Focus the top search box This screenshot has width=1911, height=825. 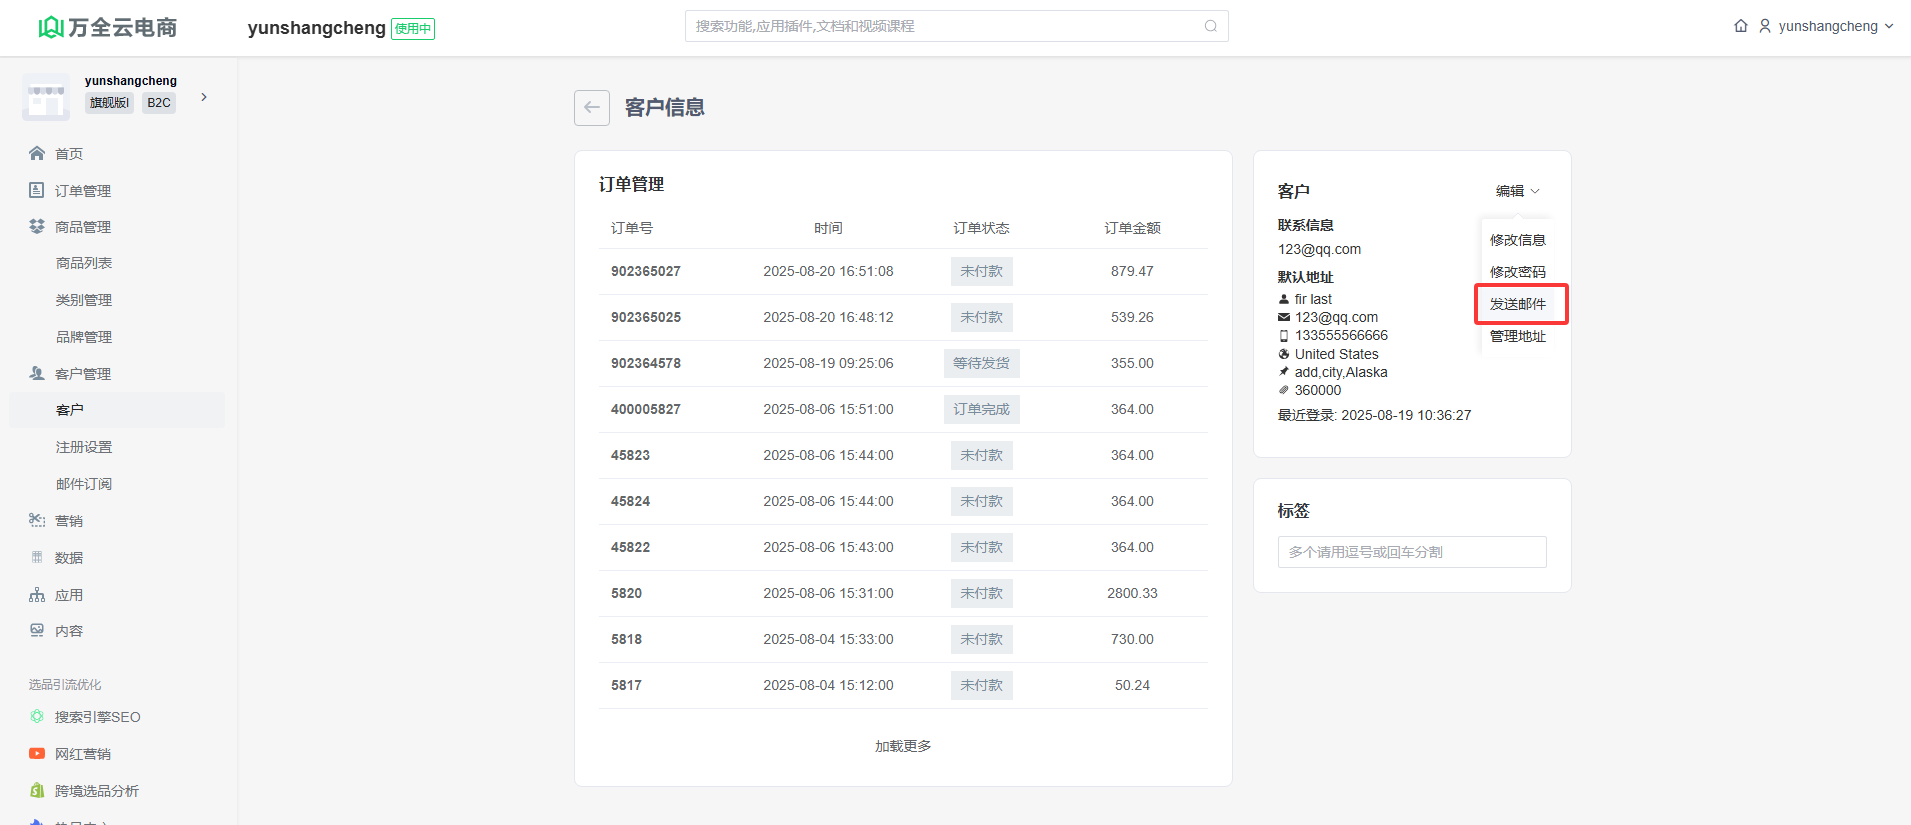click(945, 26)
